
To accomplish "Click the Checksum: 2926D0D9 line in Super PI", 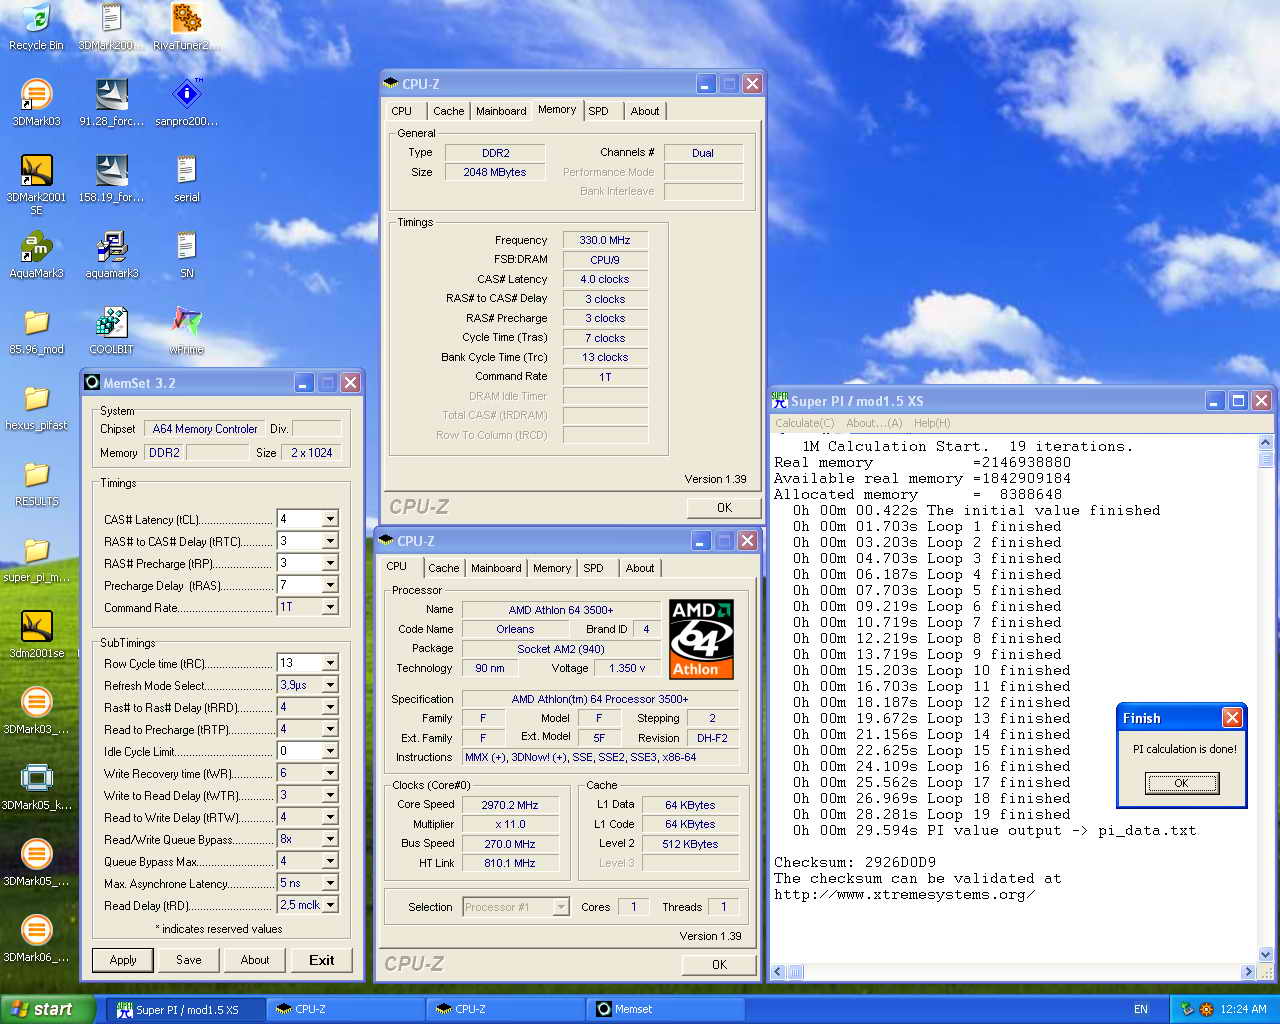I will [x=855, y=862].
